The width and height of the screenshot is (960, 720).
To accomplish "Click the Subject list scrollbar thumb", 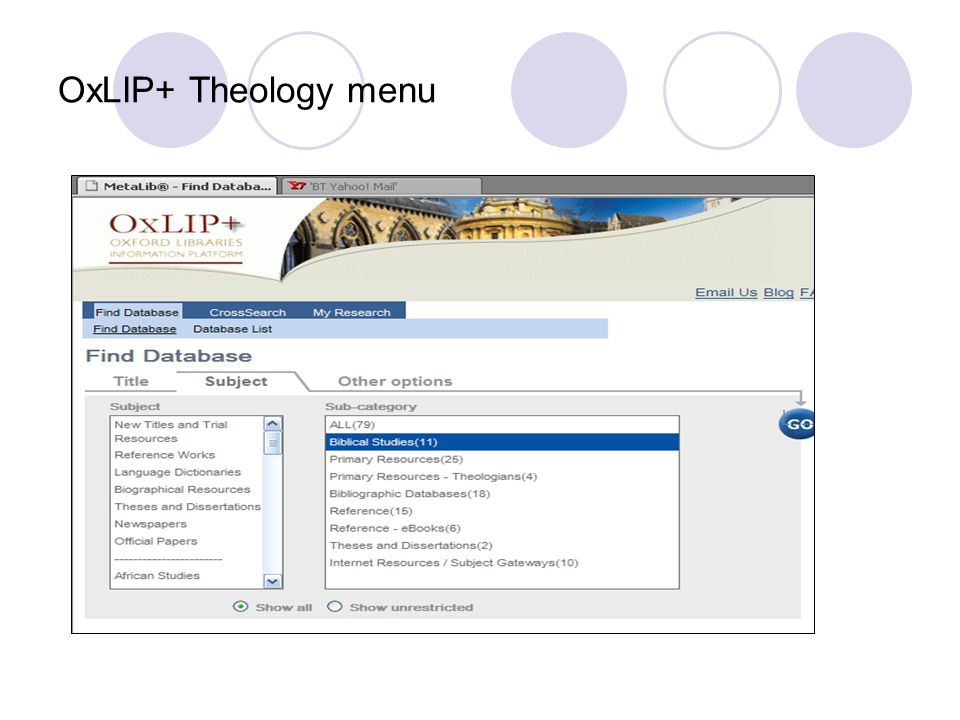I will (273, 443).
